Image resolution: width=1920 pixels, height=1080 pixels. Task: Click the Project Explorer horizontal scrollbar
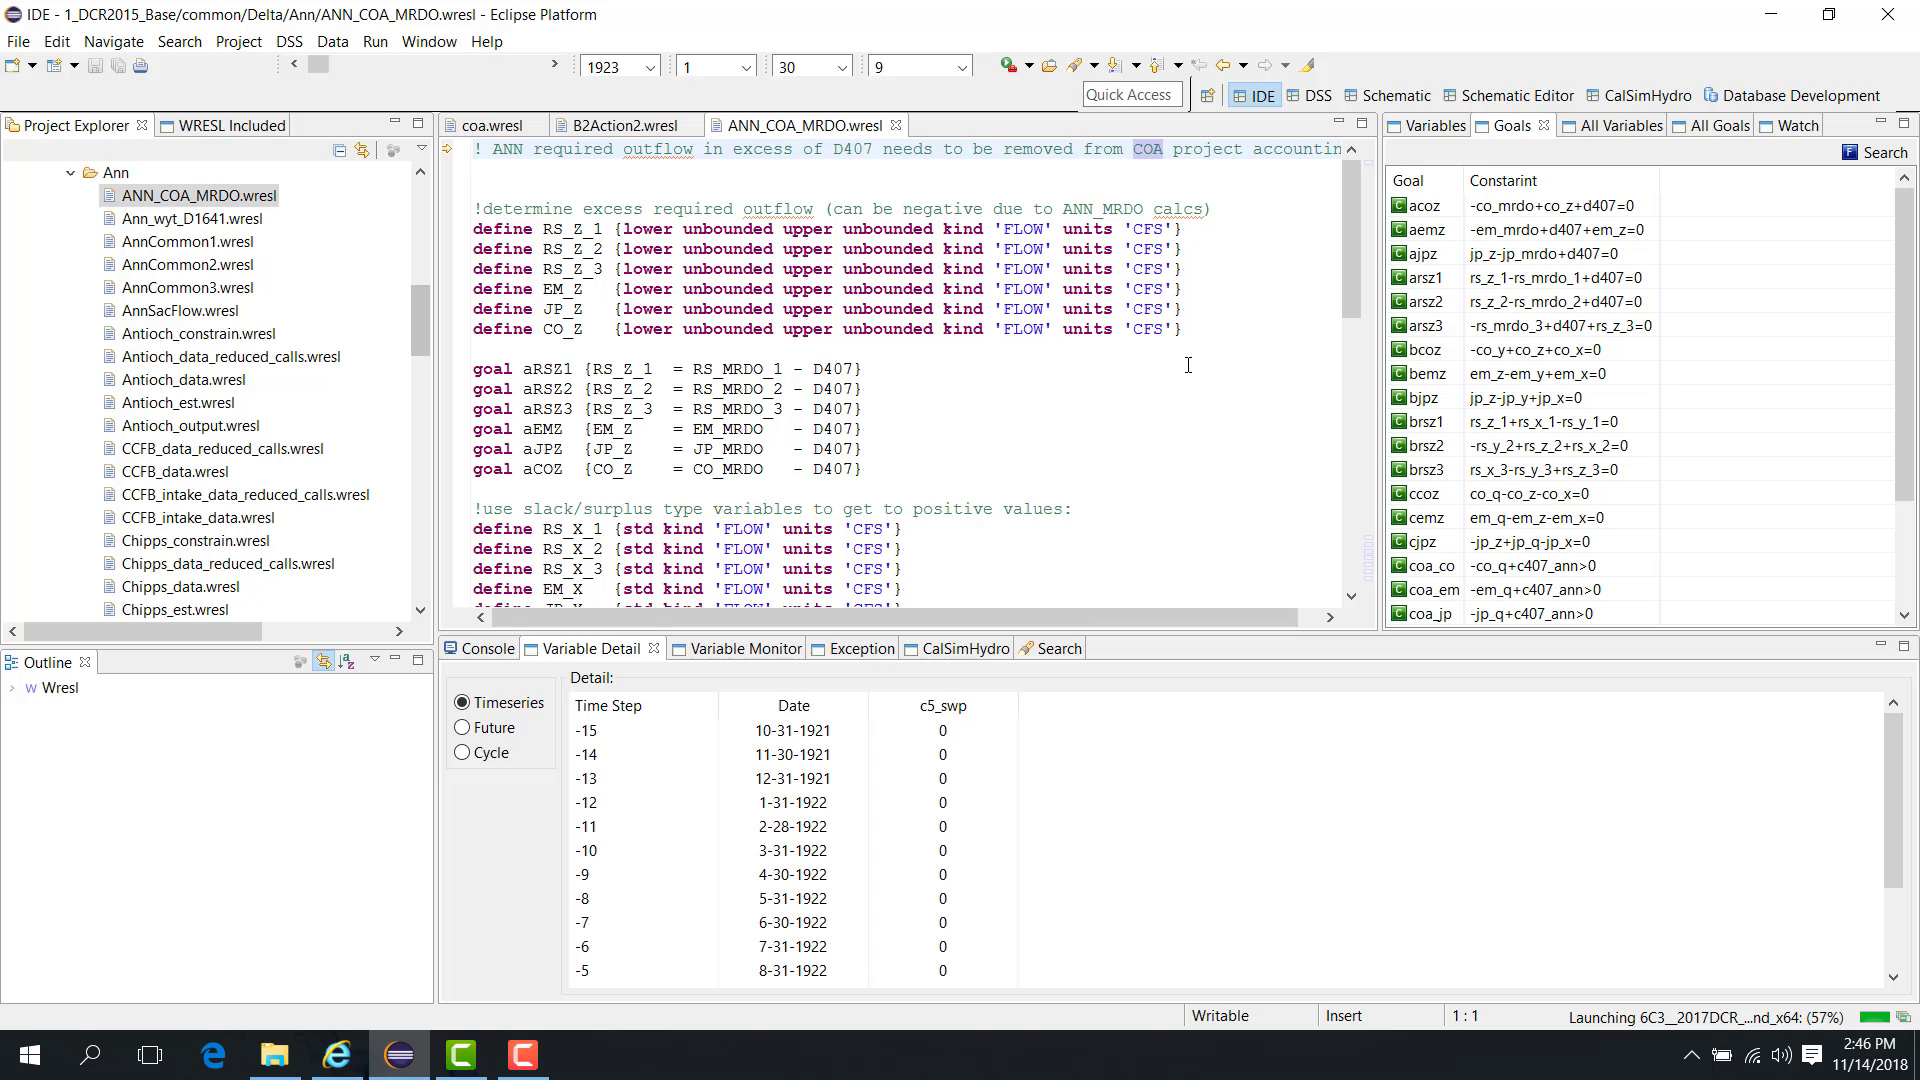(x=143, y=631)
